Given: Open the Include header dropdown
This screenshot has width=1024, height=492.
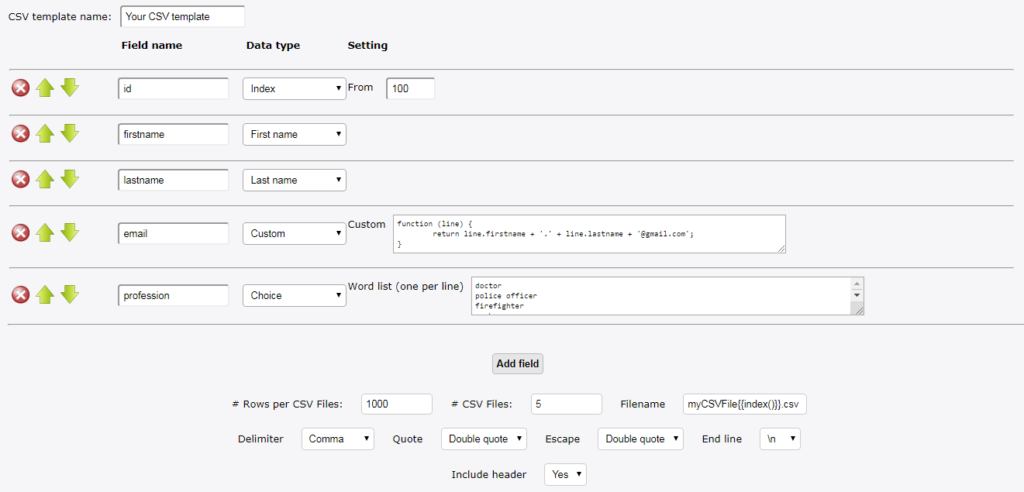Looking at the screenshot, I should coord(565,474).
